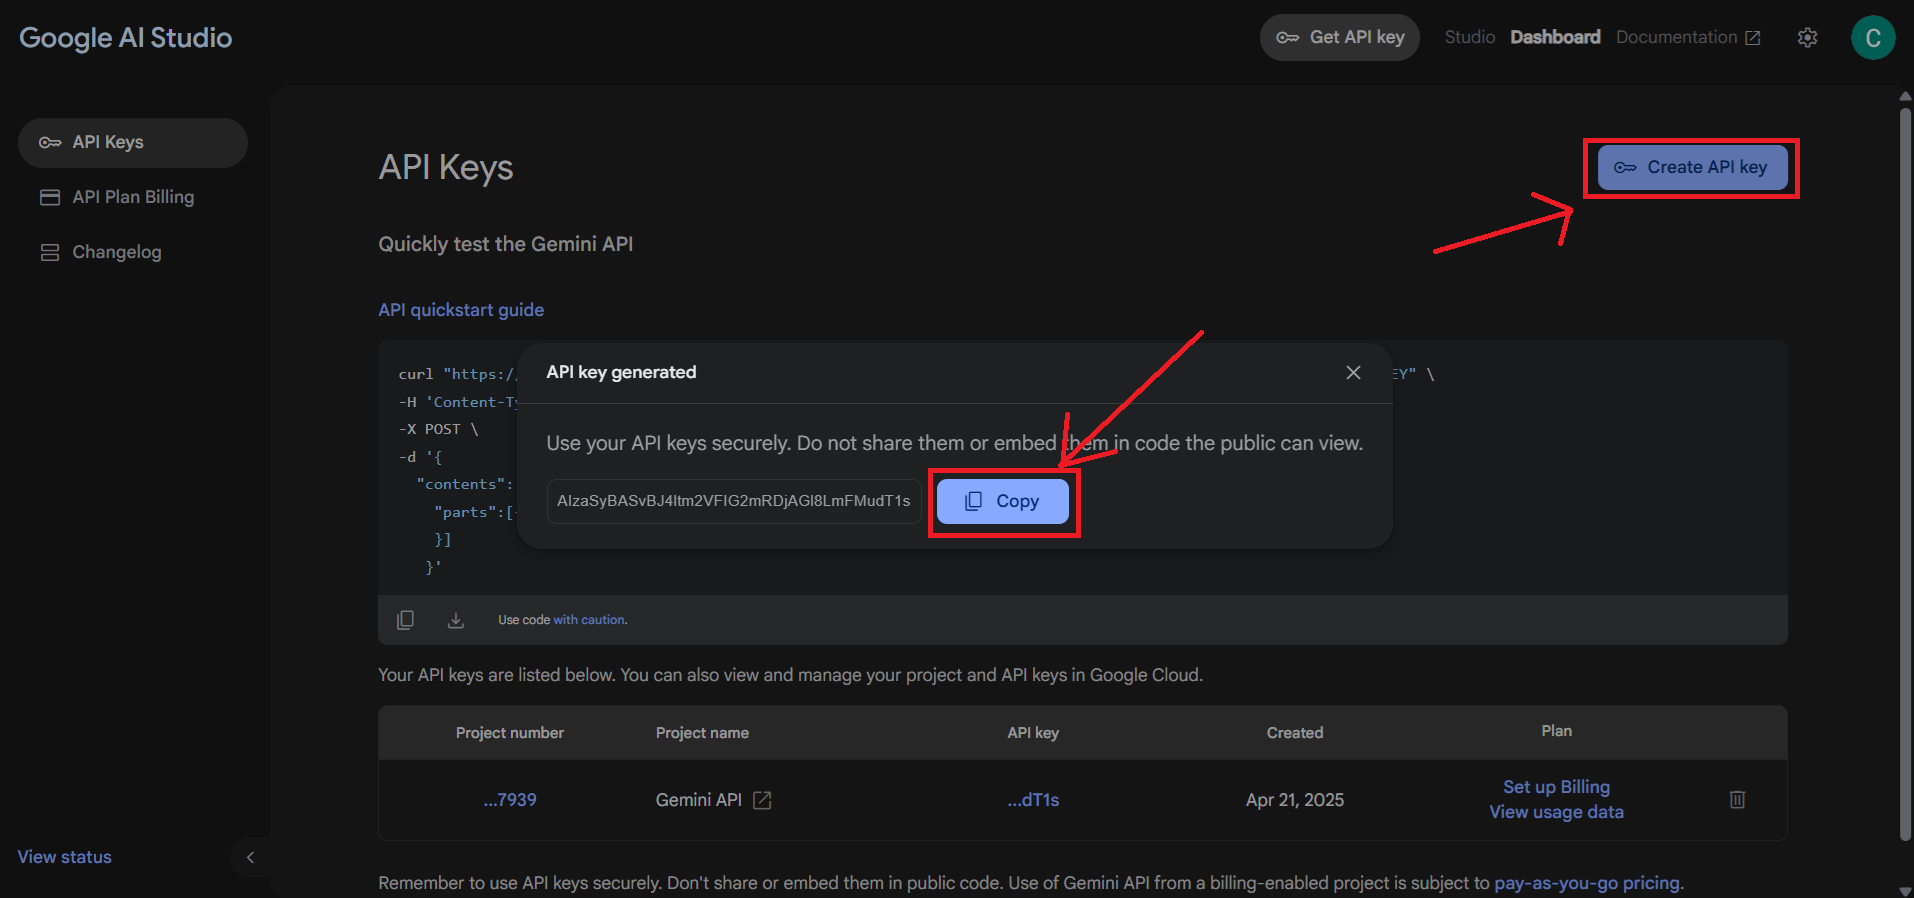Open Documentation in the top navigation

[1687, 38]
